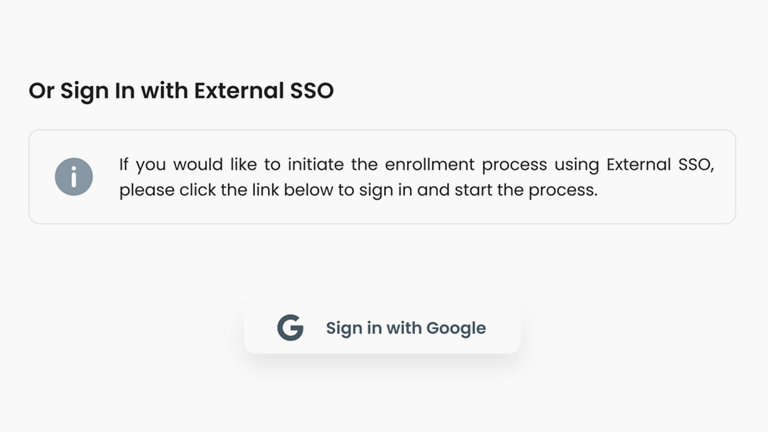Click the word "Google" in the sign-in button

coord(456,328)
